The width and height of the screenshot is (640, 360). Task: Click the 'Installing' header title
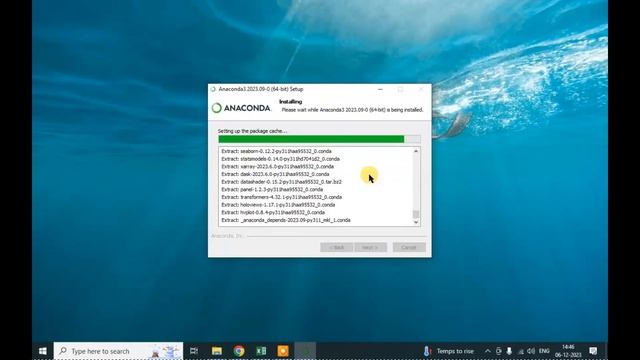pos(291,102)
